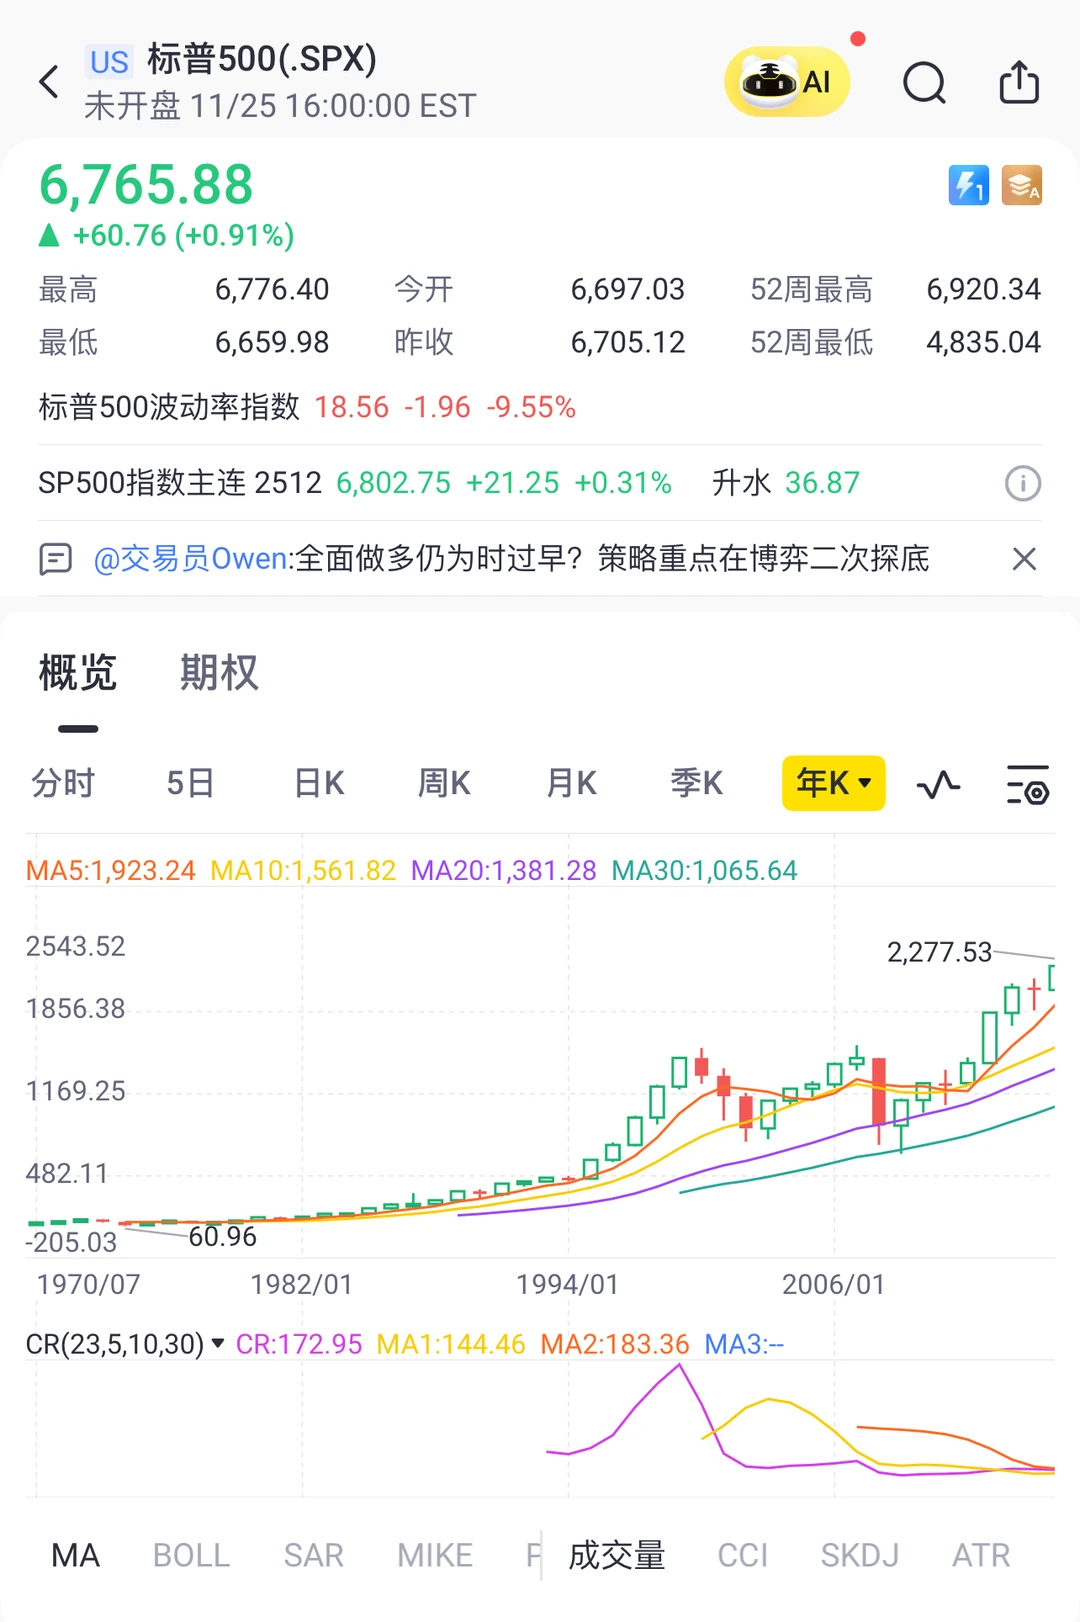The image size is (1080, 1622).
Task: Tap the MA10:1,561.82 legend label
Action: tap(303, 871)
